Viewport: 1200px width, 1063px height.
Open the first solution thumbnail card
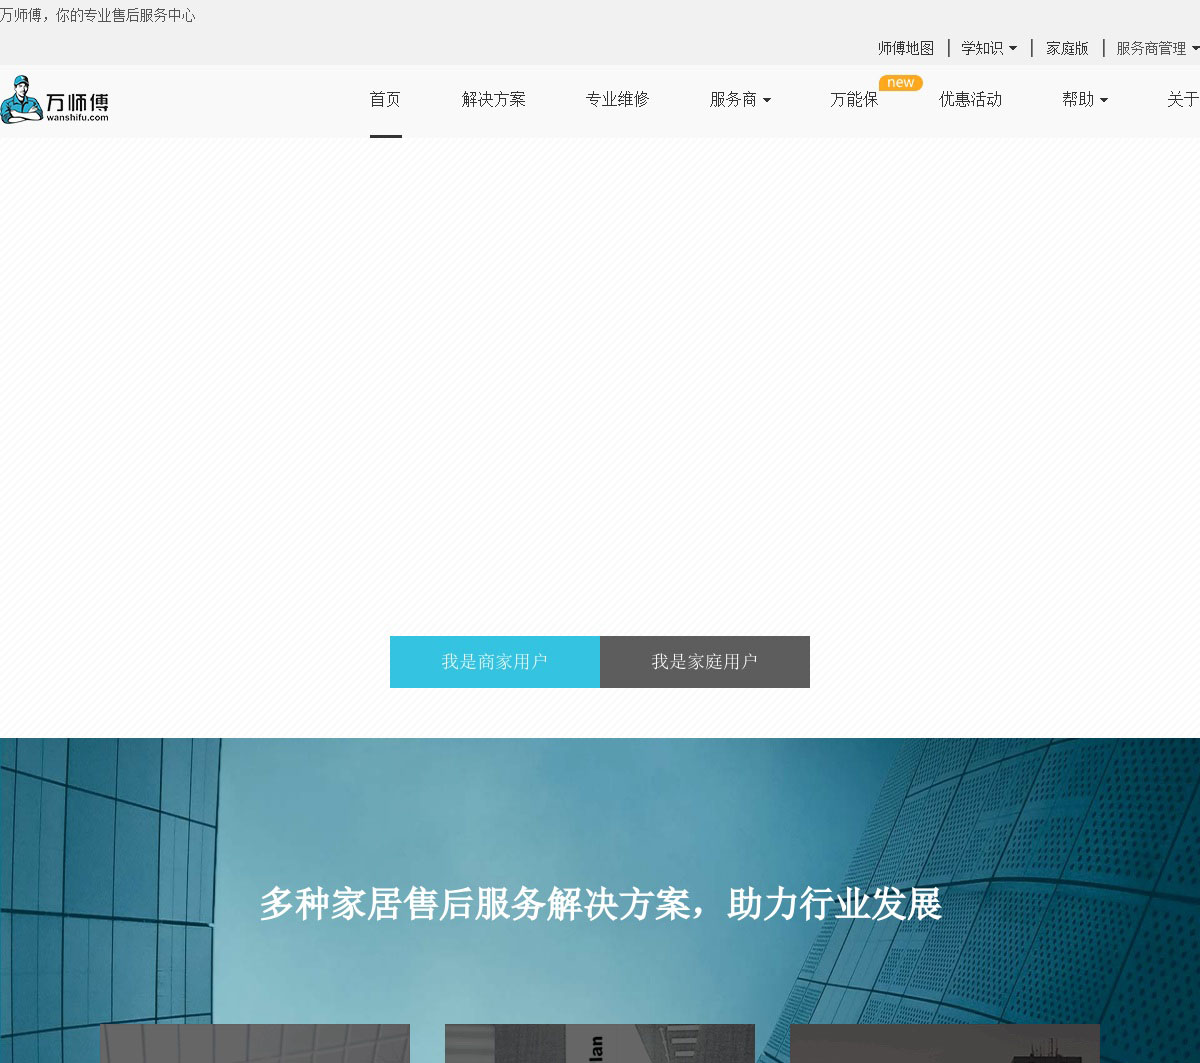point(255,1043)
